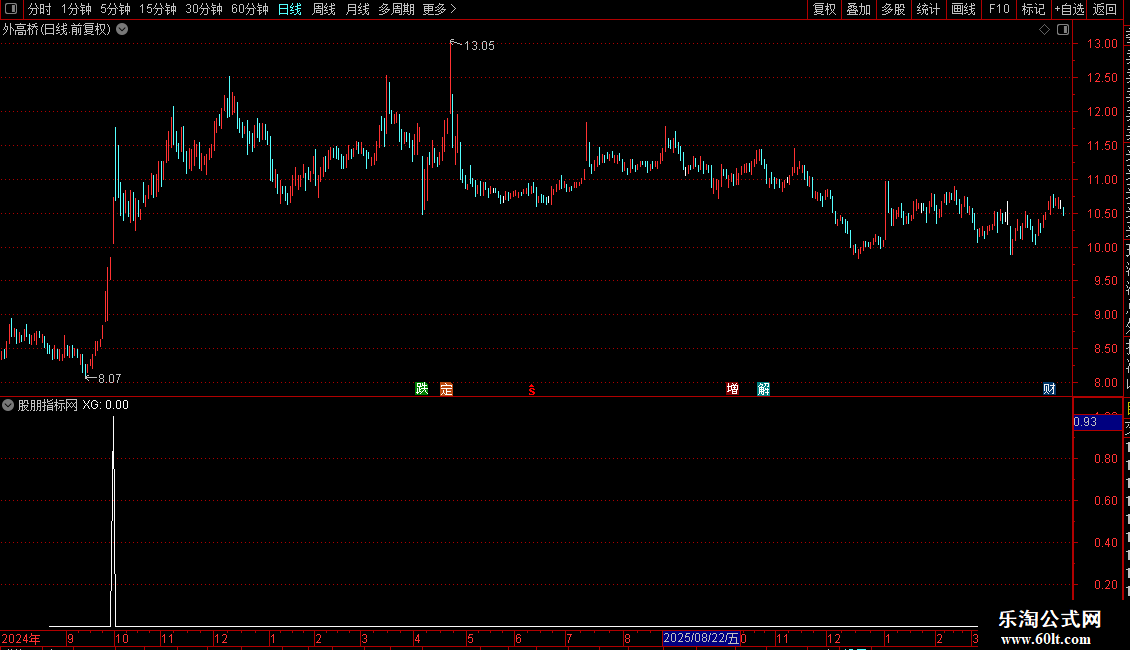Open the F10 company info
This screenshot has height=650, width=1130.
tap(999, 9)
